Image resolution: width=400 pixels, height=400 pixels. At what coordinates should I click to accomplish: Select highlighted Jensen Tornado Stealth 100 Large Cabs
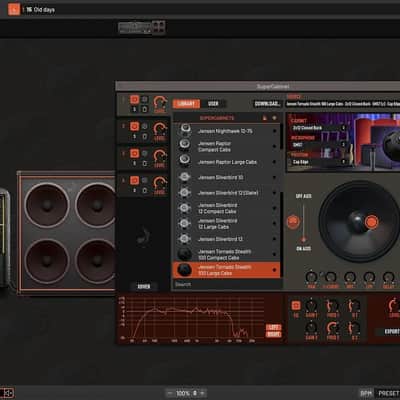(x=227, y=270)
